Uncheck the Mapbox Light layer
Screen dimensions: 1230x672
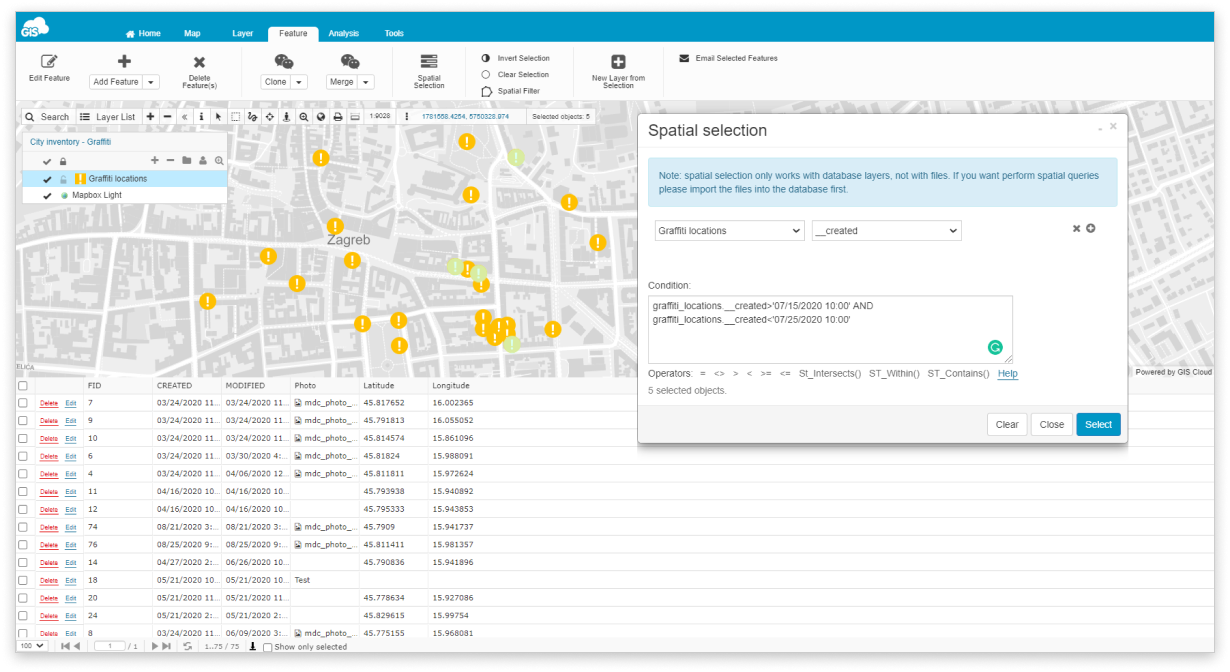[x=46, y=196]
